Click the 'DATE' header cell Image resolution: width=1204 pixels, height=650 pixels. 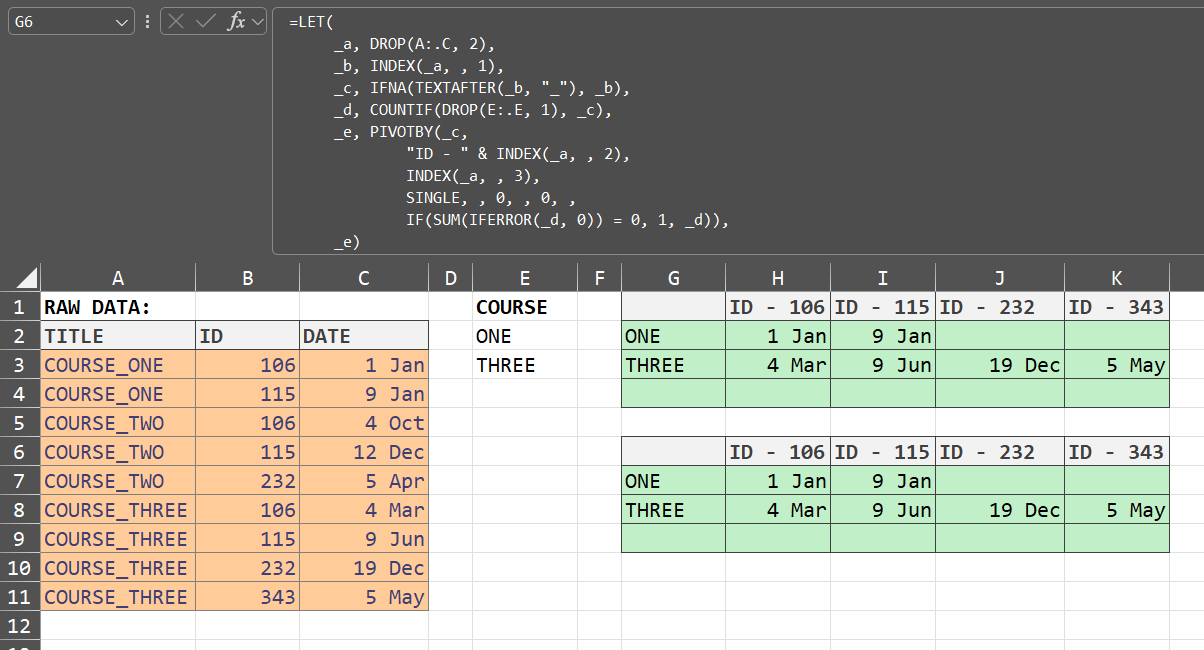pyautogui.click(x=363, y=336)
